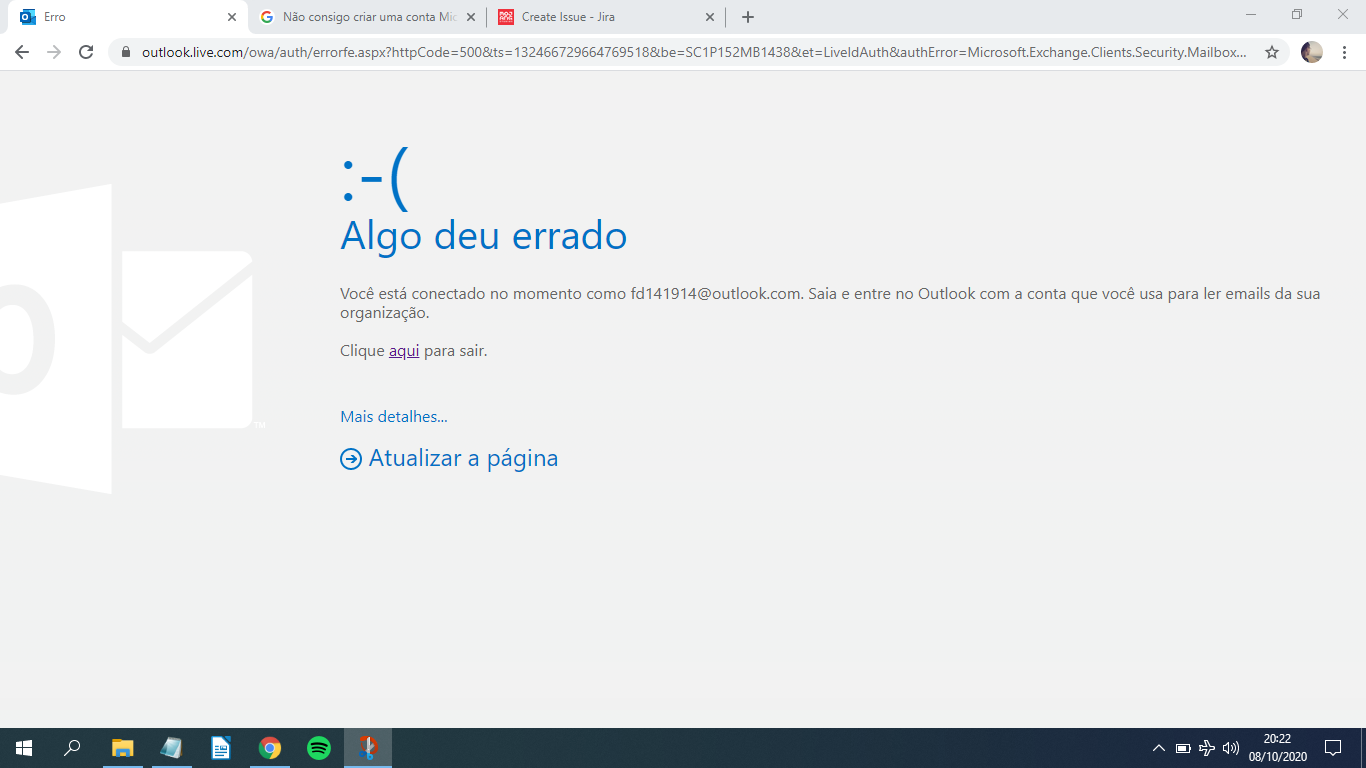Click the 'aqui' link to sign out

point(404,351)
